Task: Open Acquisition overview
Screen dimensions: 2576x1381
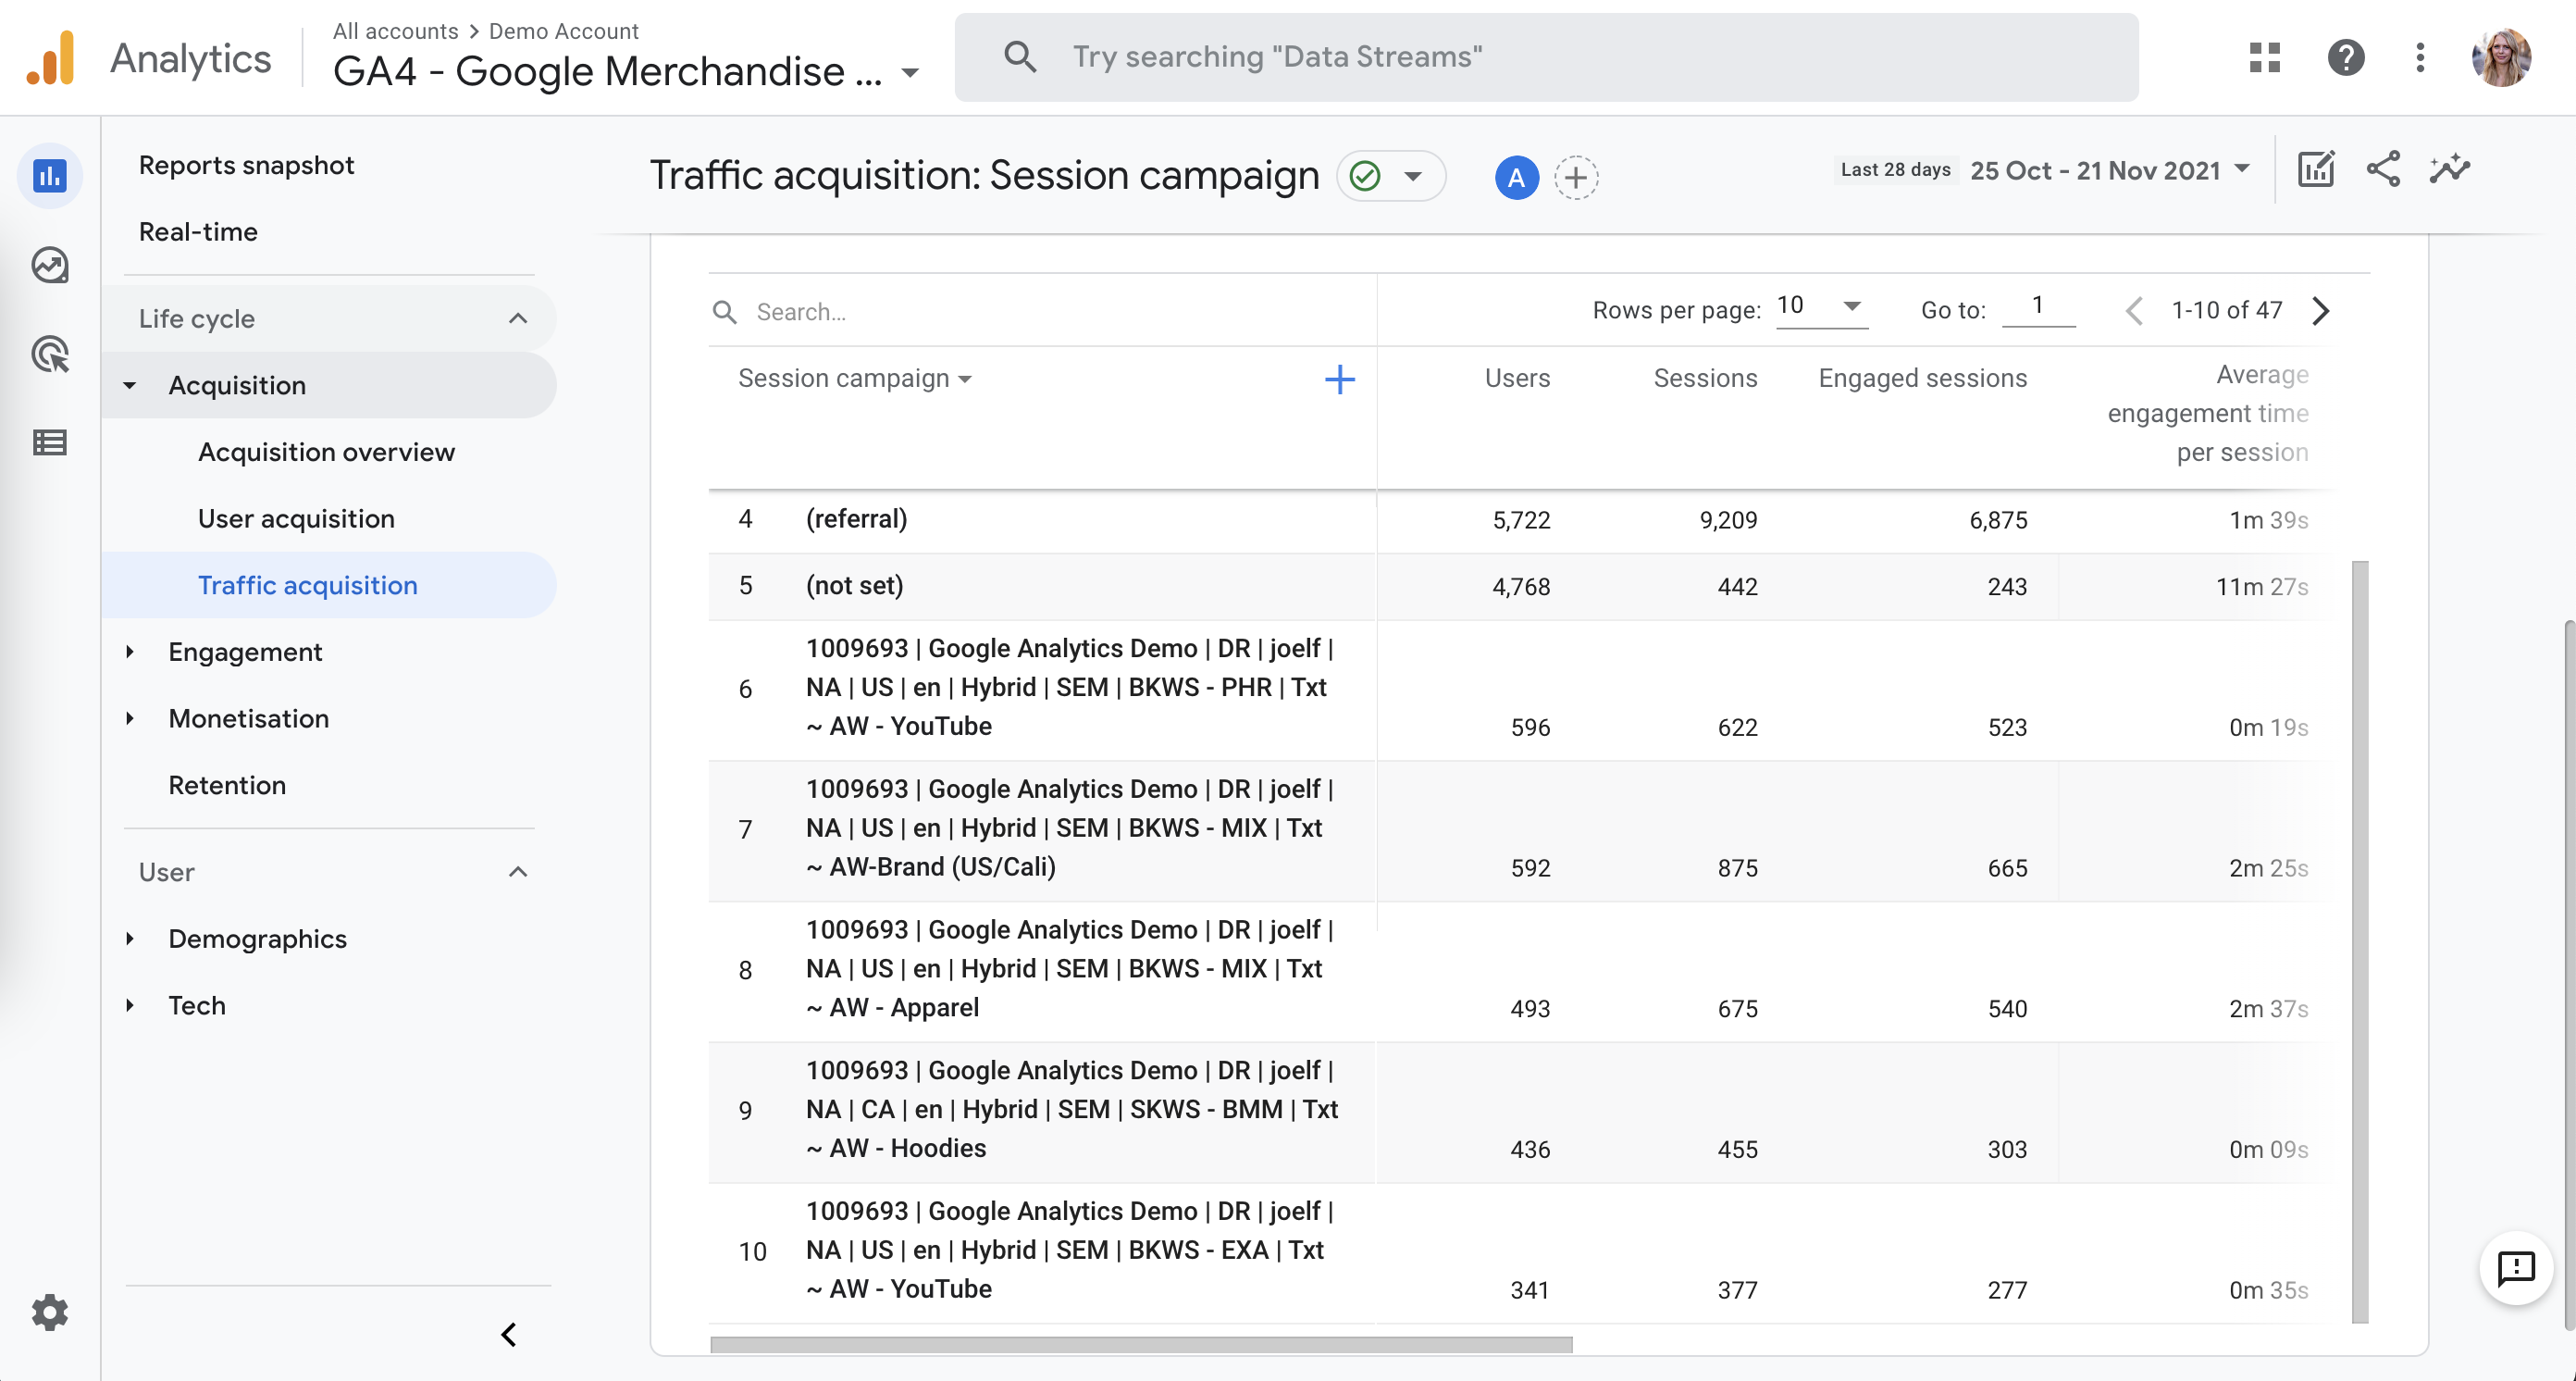Action: pyautogui.click(x=326, y=452)
